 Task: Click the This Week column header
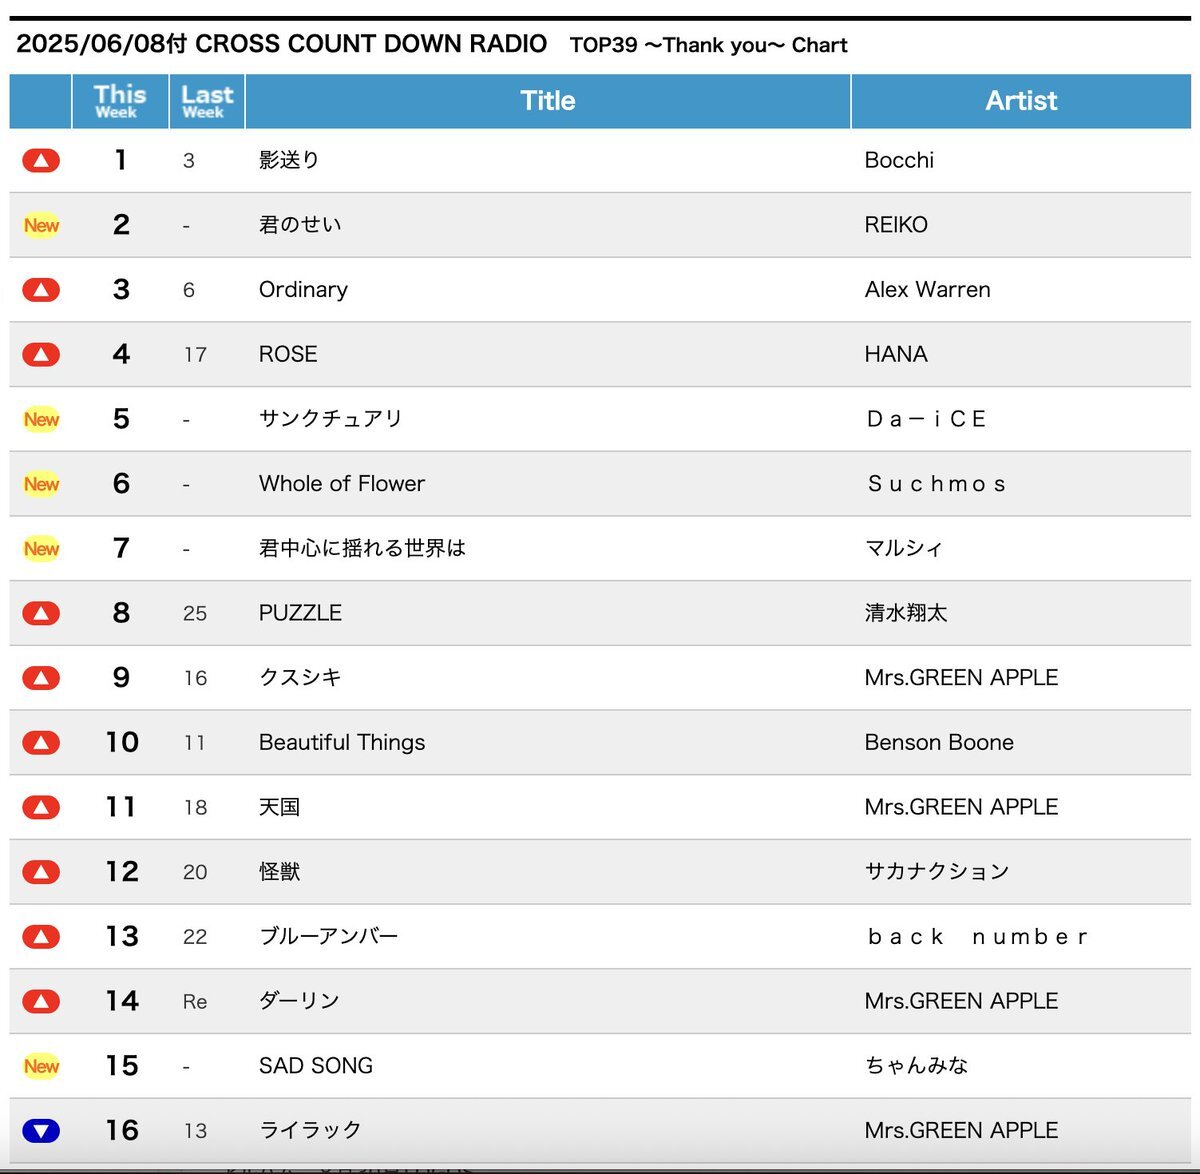[120, 101]
